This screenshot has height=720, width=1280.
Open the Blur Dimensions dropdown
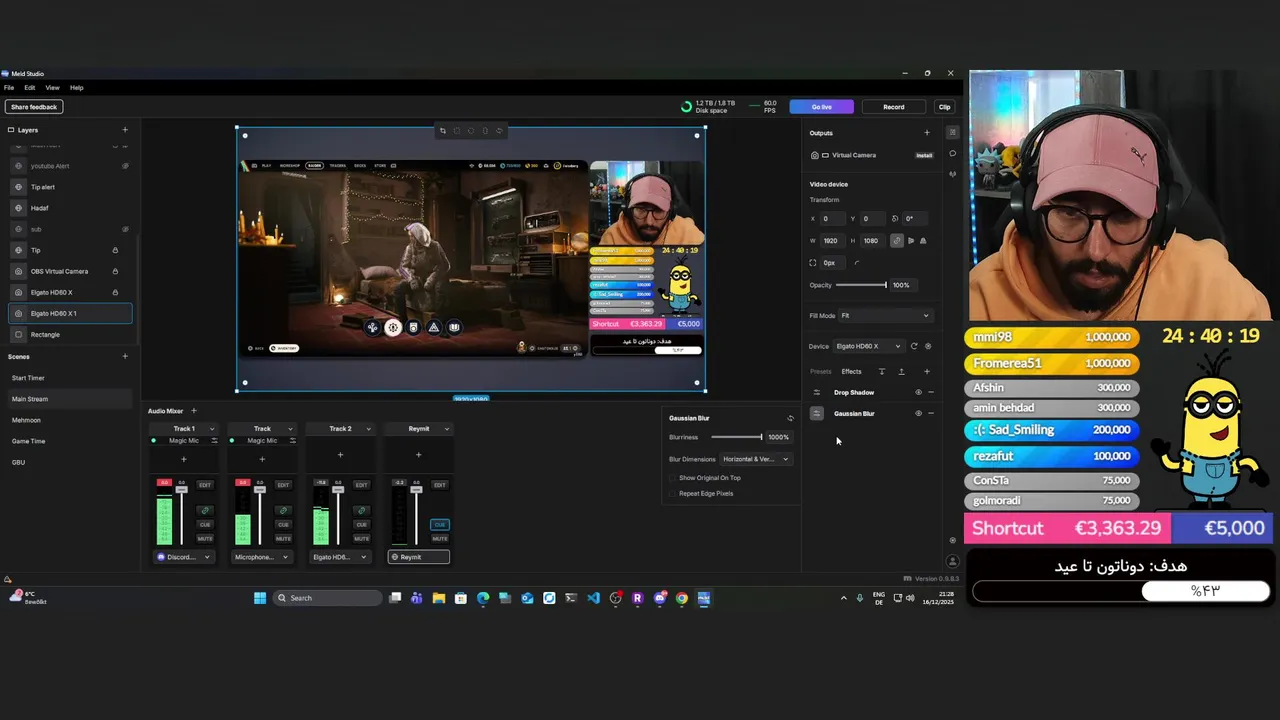(756, 459)
